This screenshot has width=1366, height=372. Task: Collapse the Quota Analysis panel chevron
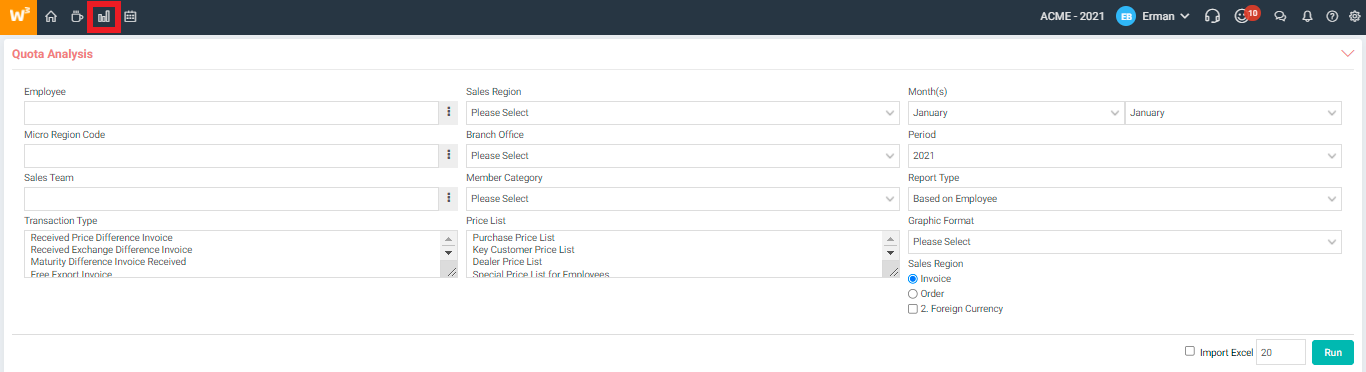(x=1347, y=54)
